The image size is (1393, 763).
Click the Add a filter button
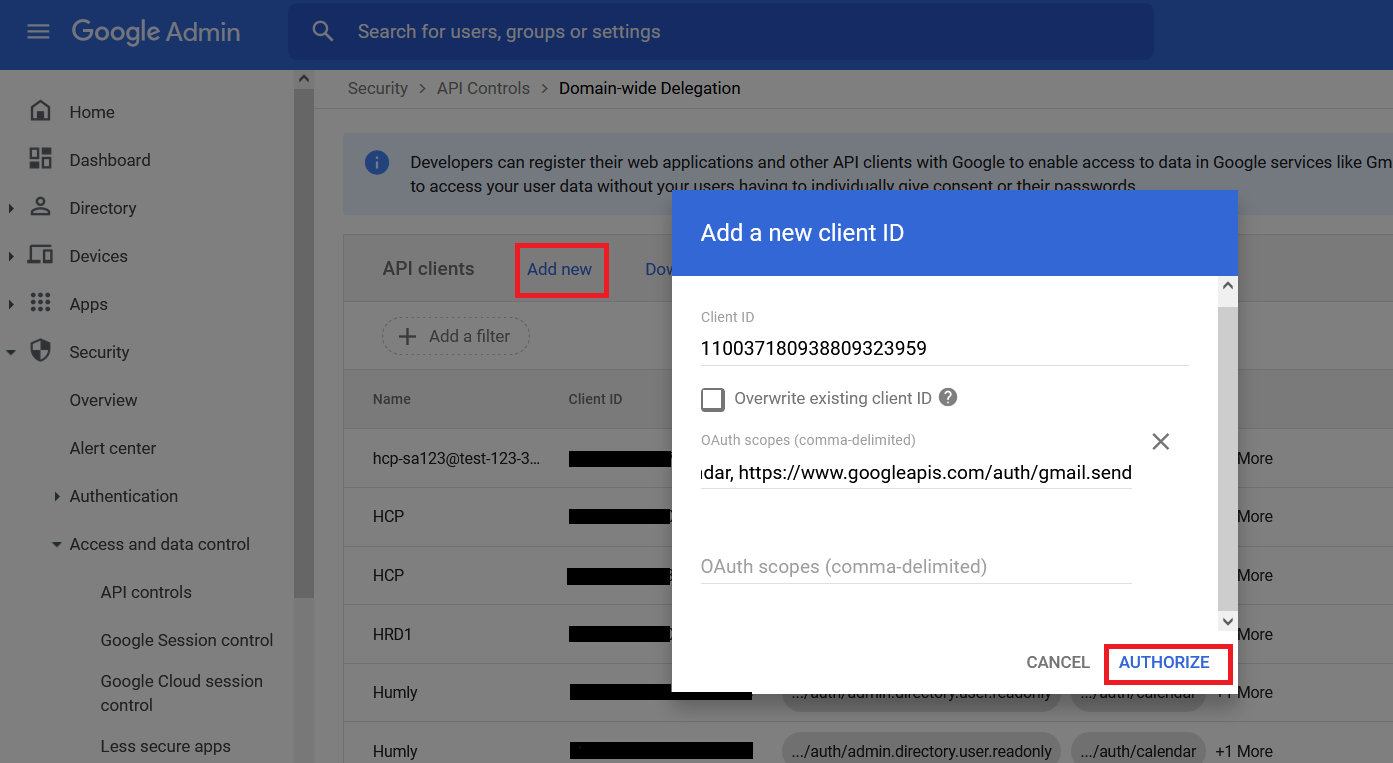point(456,335)
